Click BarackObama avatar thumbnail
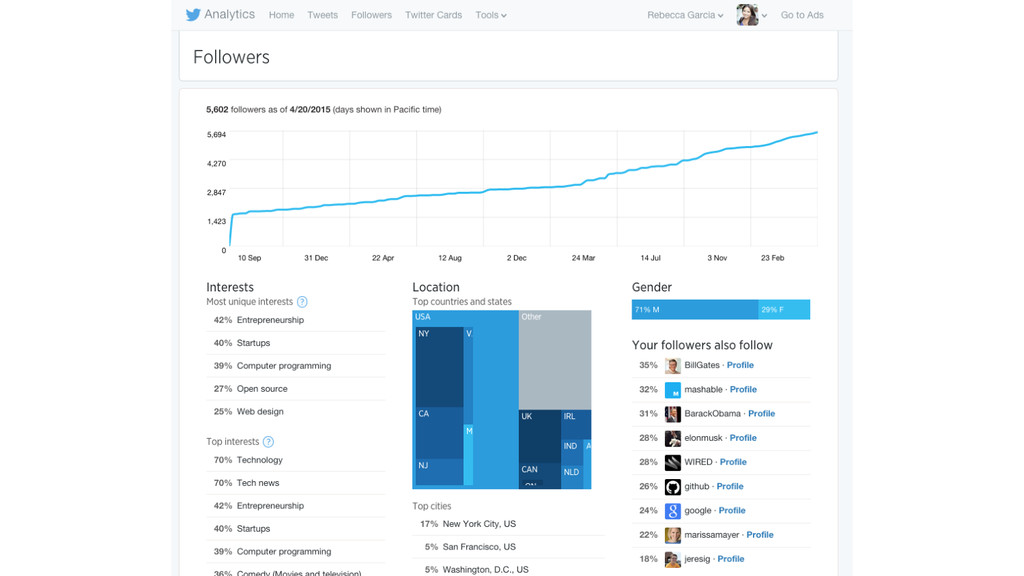This screenshot has width=1024, height=576. (x=673, y=414)
